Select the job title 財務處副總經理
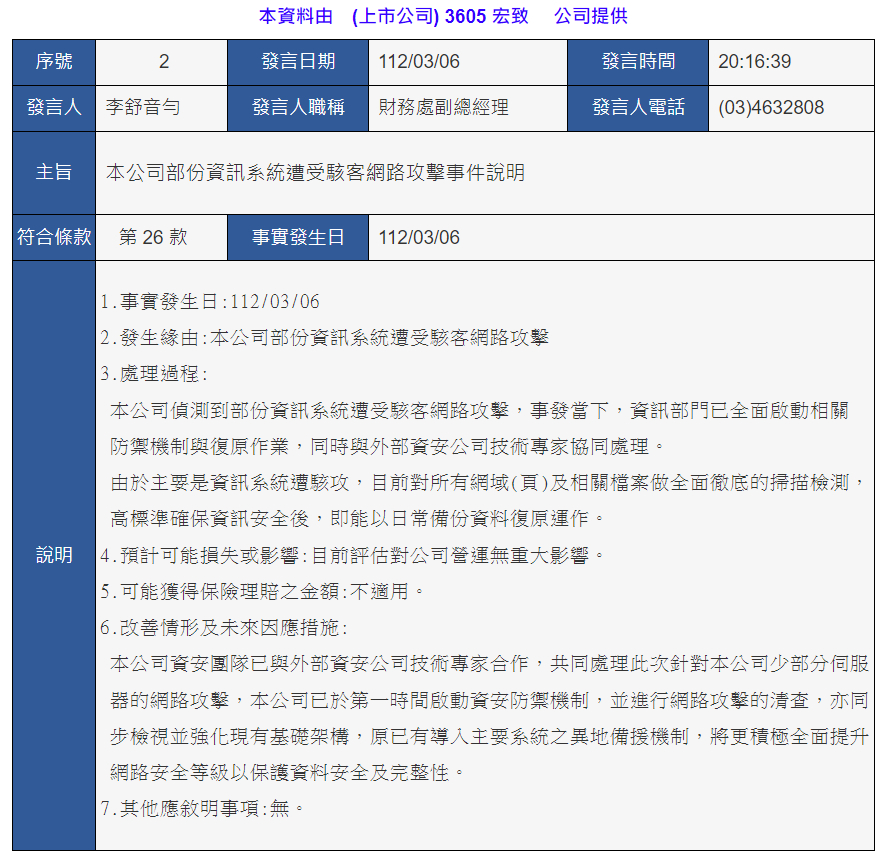Image resolution: width=893 pixels, height=859 pixels. click(x=444, y=108)
